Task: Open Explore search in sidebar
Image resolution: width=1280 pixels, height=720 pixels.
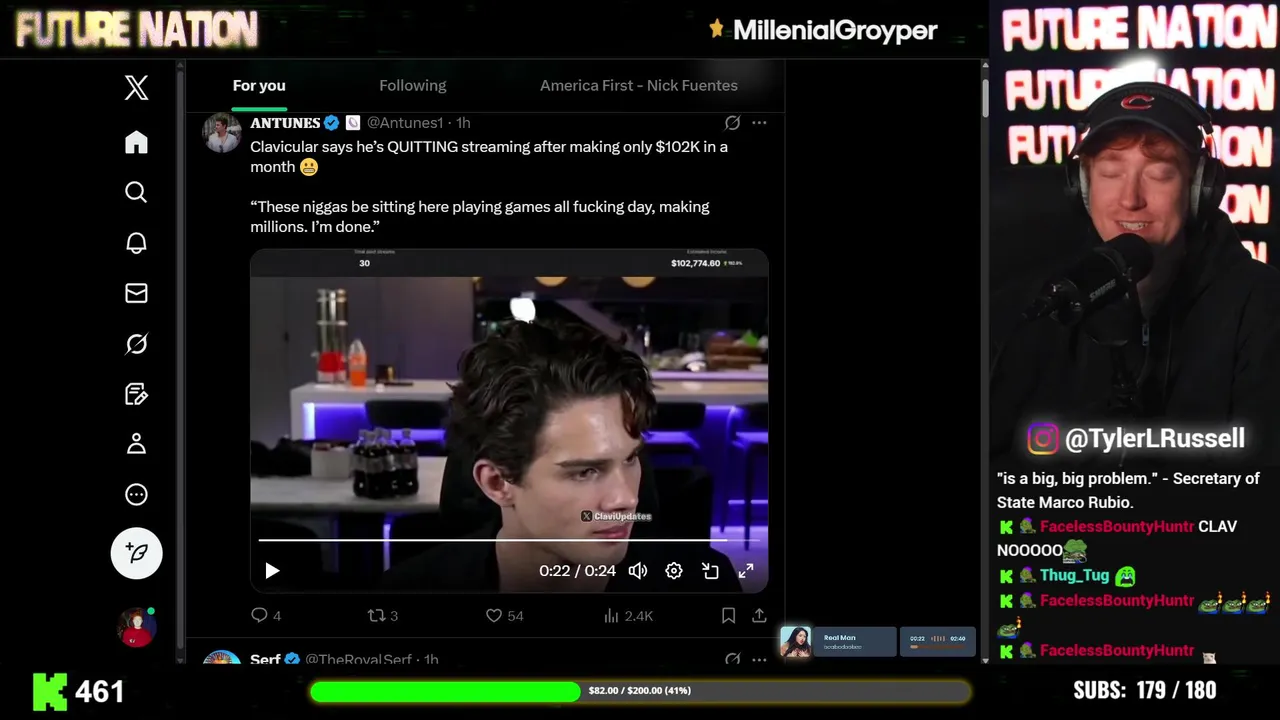Action: [x=137, y=192]
